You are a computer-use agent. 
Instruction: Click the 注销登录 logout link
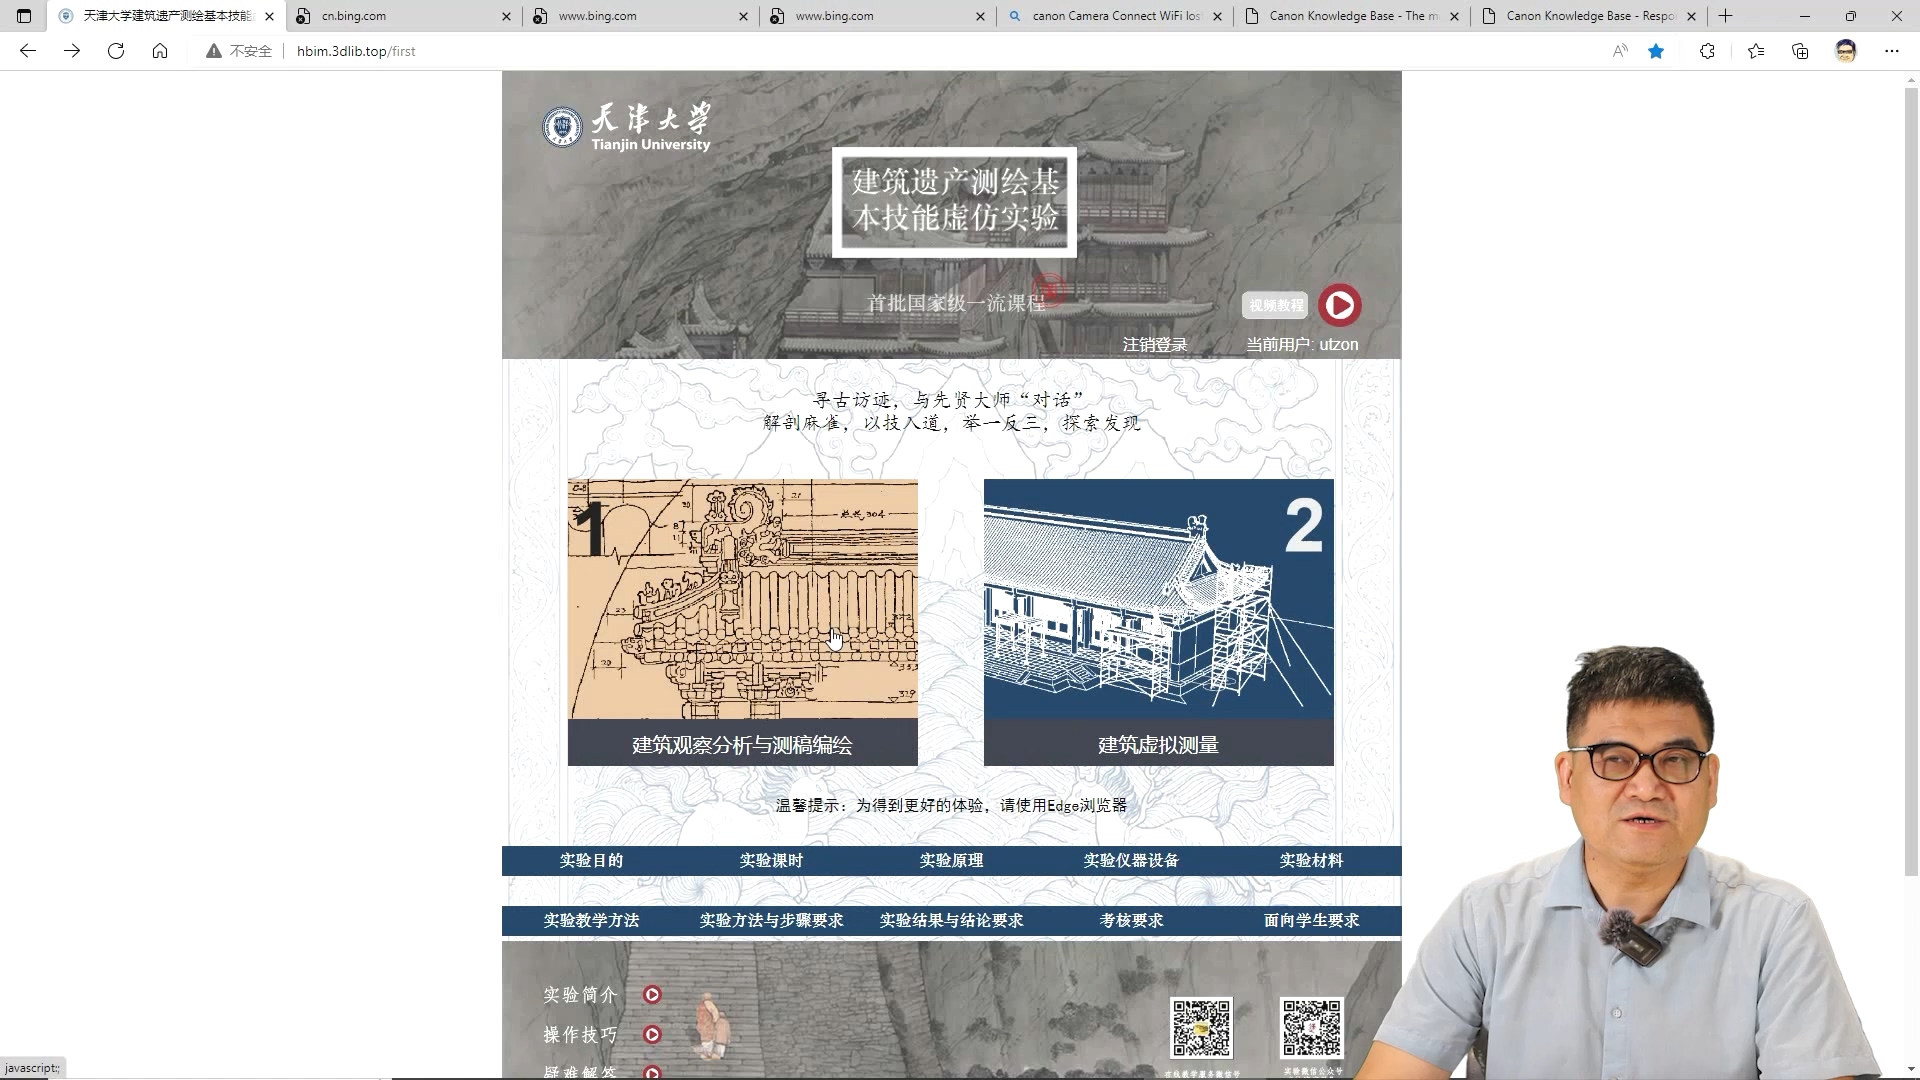(x=1154, y=345)
